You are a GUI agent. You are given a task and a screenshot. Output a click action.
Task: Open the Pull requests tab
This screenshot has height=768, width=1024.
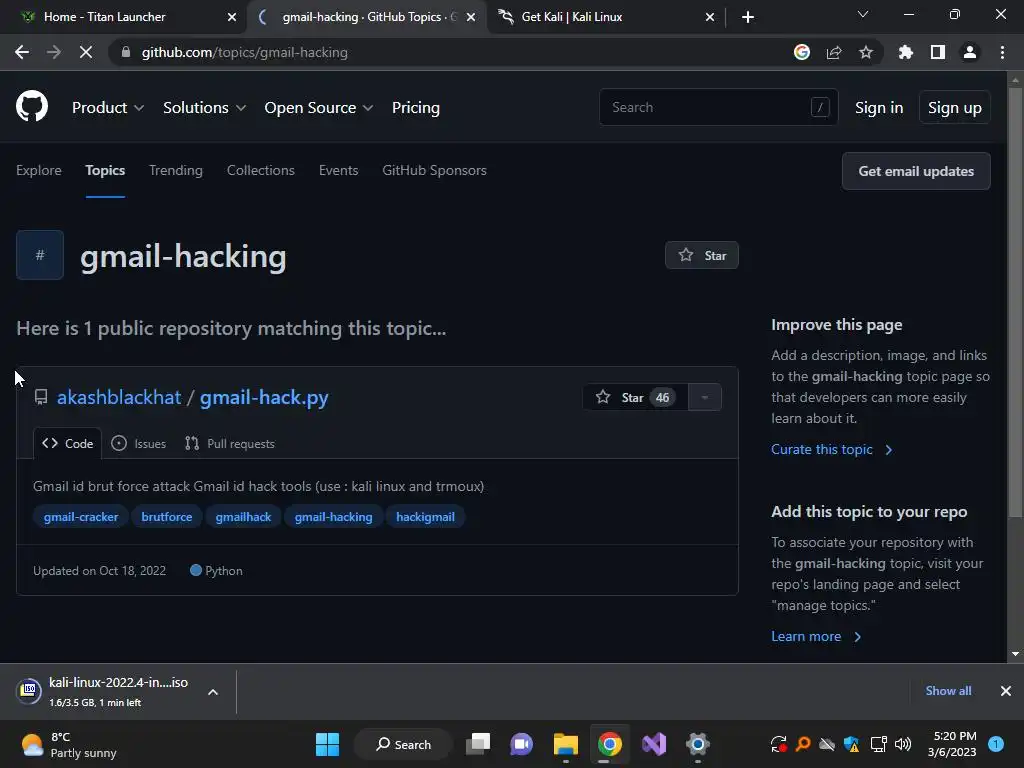pos(230,443)
